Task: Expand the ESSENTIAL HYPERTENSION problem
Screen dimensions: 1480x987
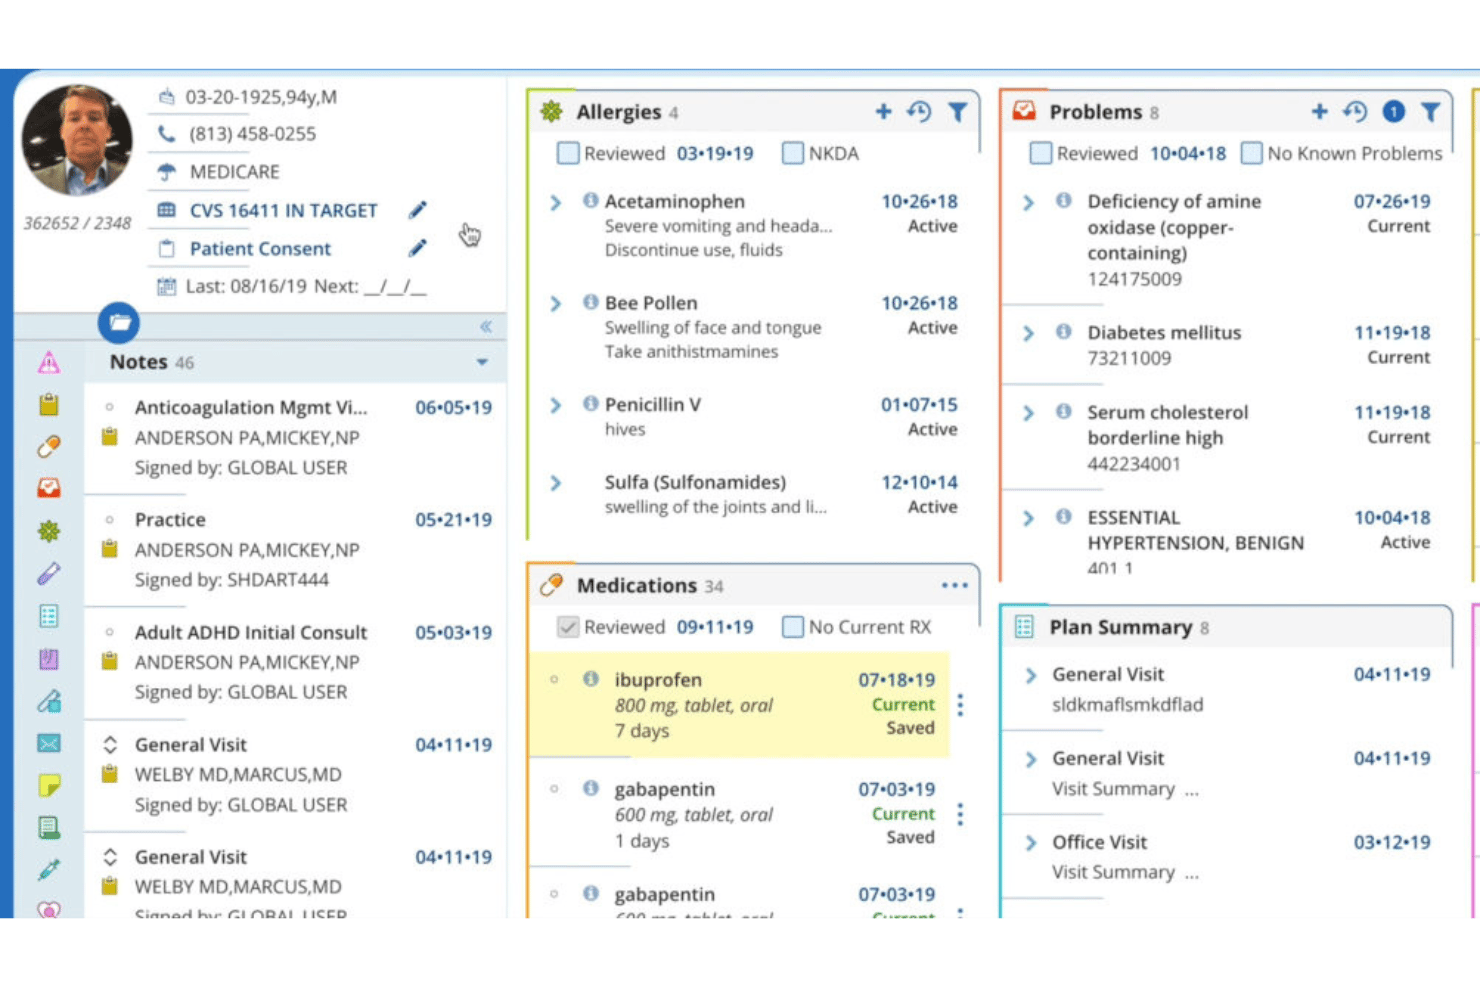Action: point(1029,518)
